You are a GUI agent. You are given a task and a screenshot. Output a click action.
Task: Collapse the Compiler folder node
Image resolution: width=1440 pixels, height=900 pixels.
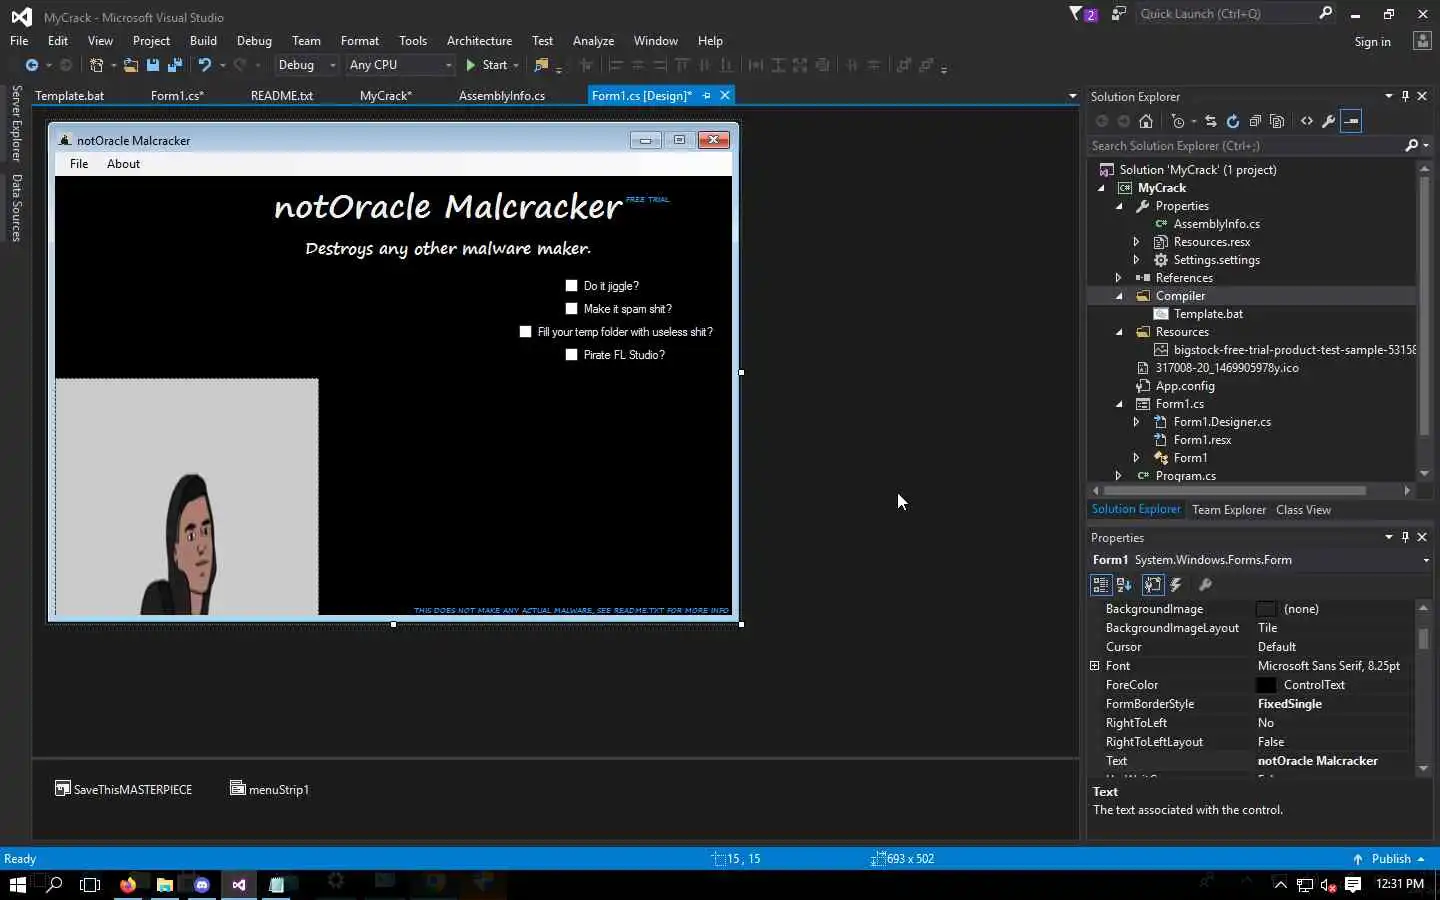click(1119, 296)
